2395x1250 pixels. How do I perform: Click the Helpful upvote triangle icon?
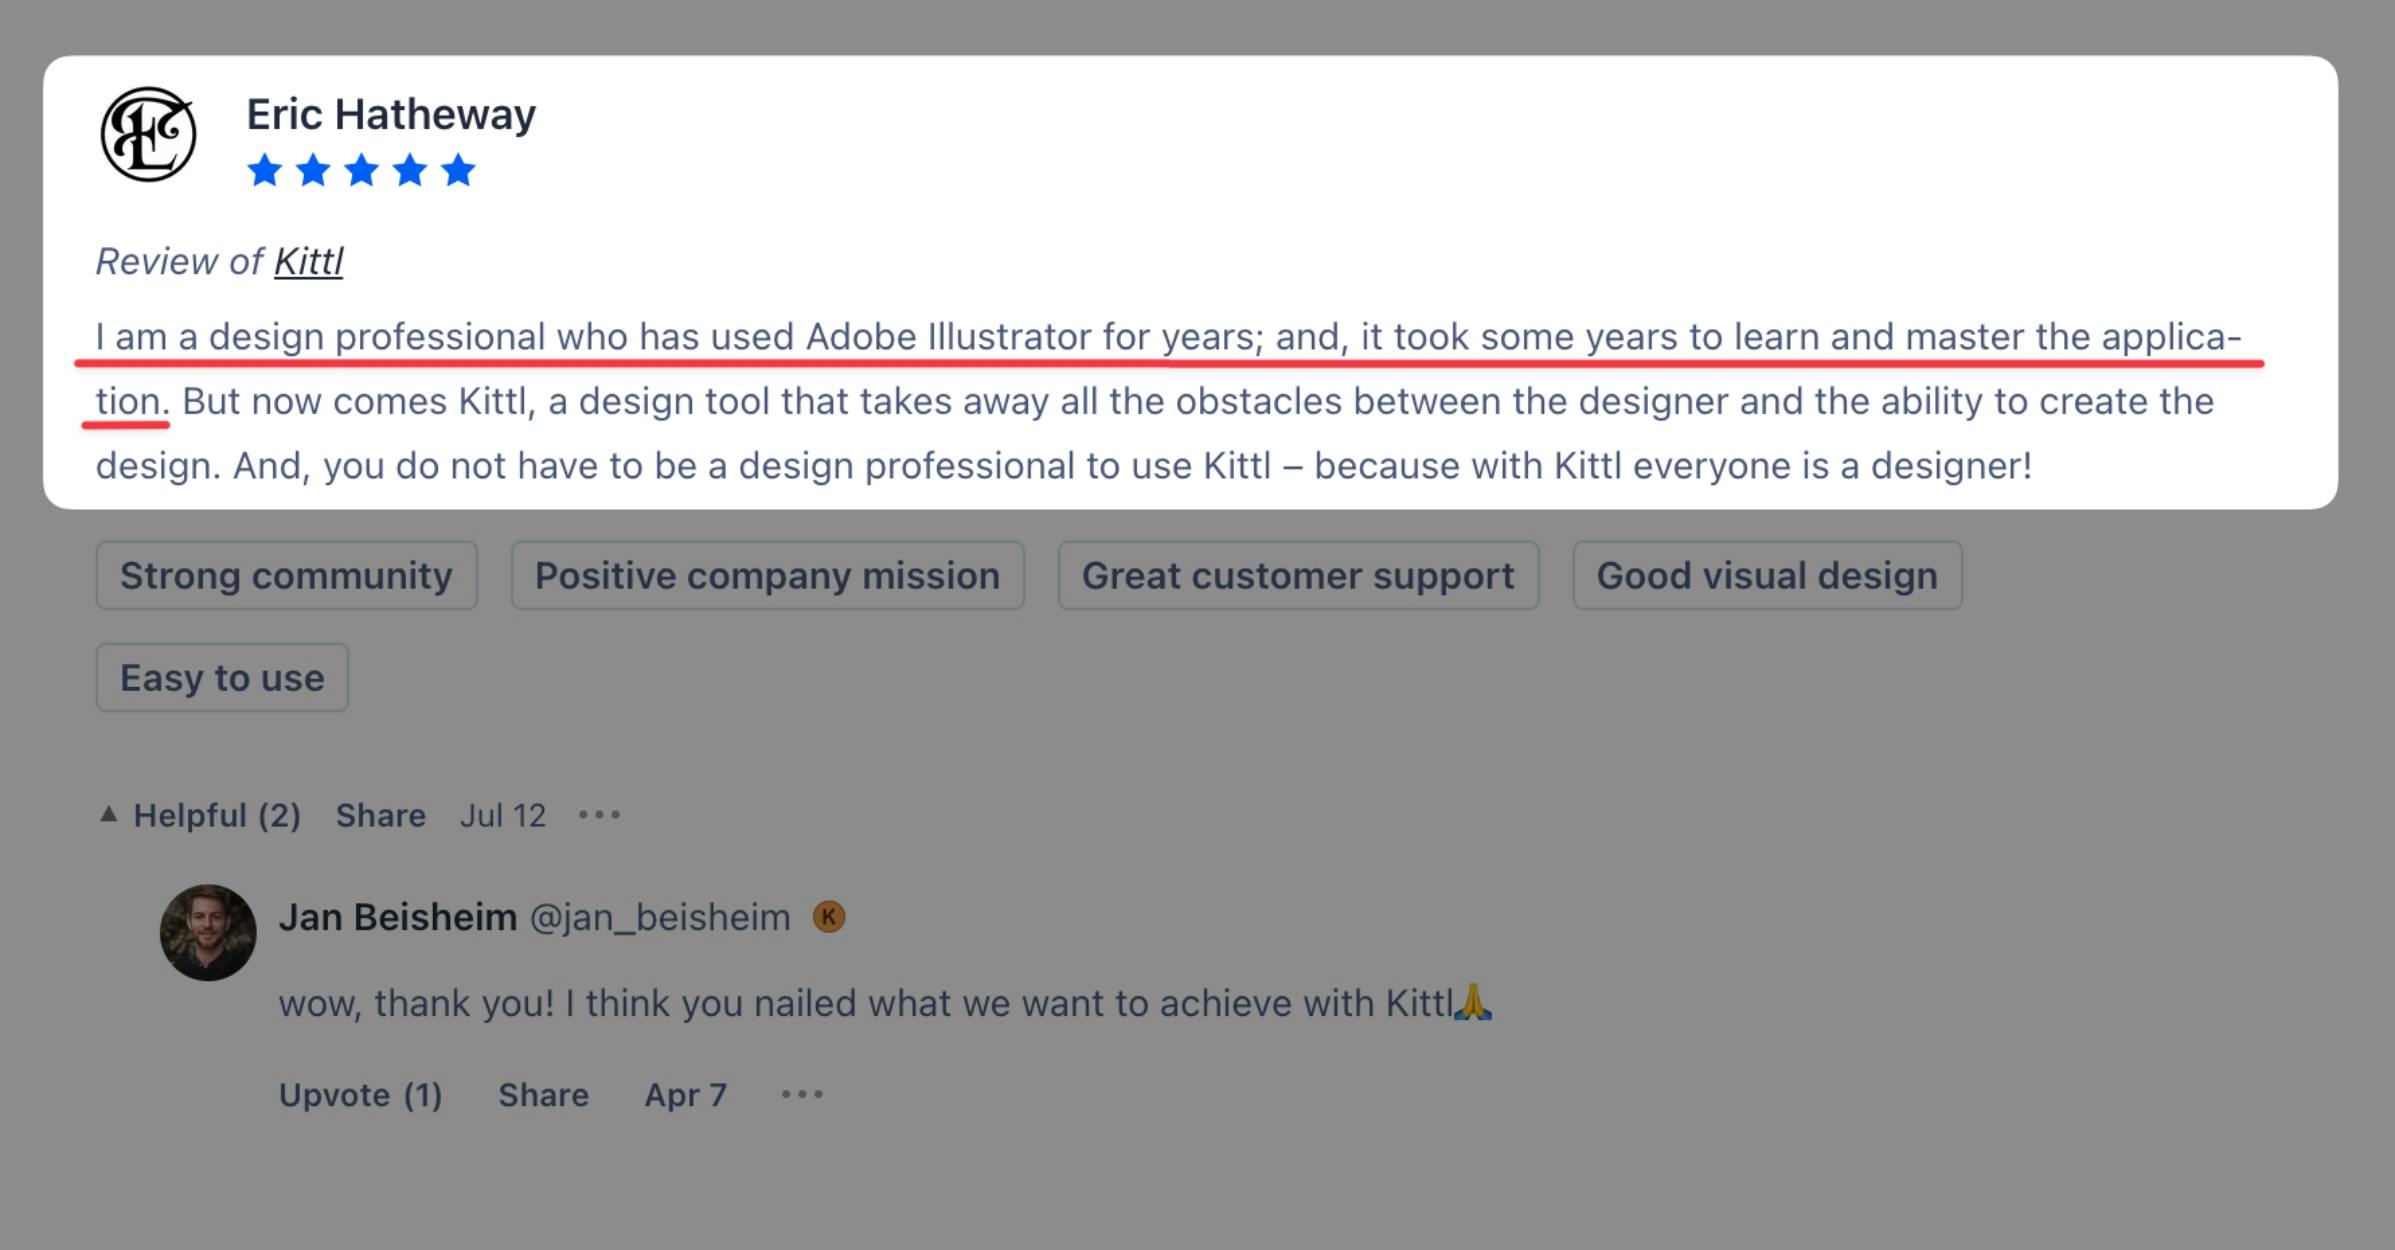[109, 814]
